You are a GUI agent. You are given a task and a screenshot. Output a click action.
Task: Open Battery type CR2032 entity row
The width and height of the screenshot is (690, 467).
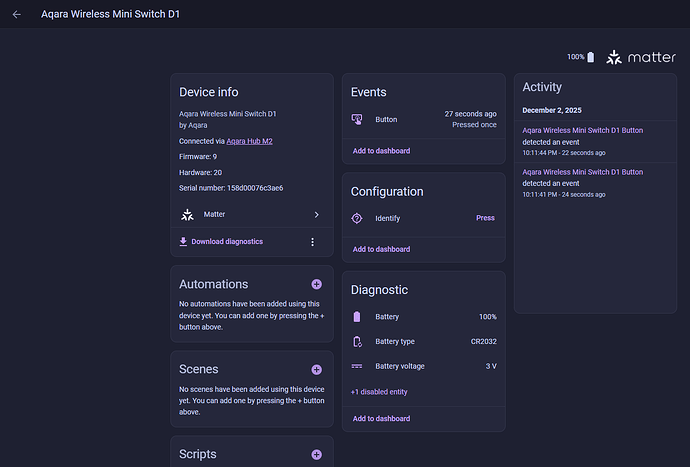coord(423,342)
